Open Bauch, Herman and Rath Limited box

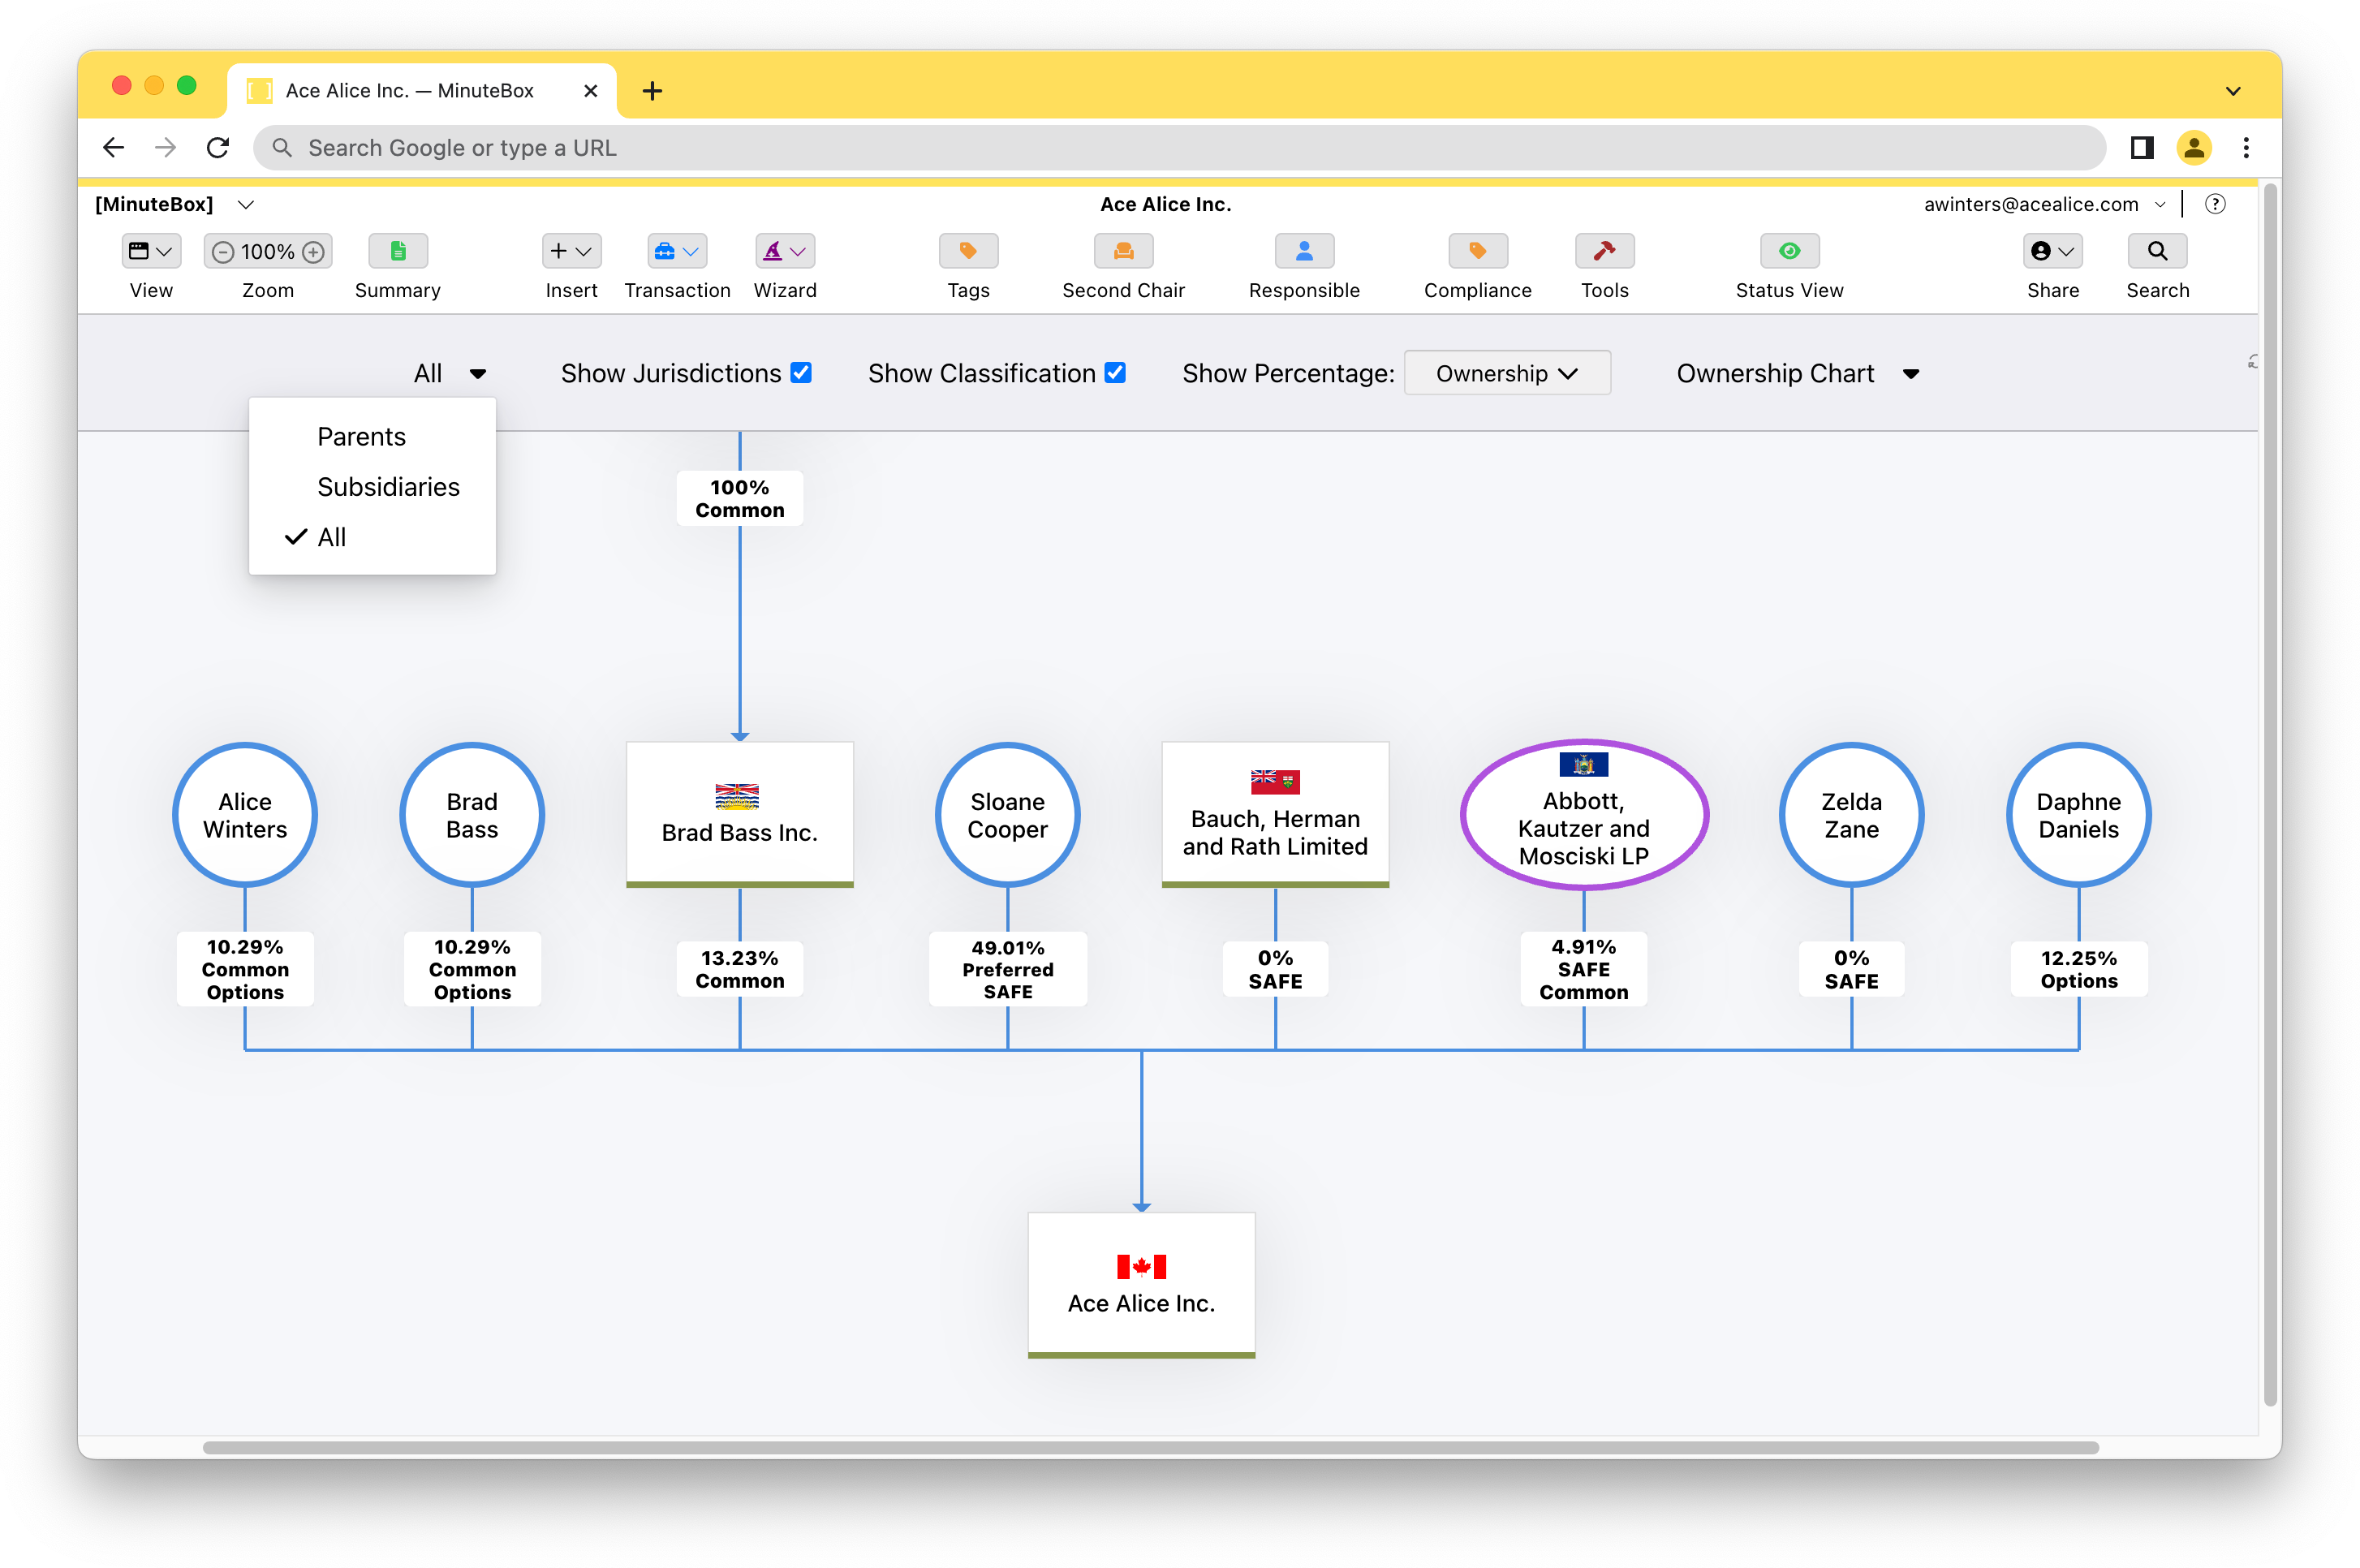1275,814
